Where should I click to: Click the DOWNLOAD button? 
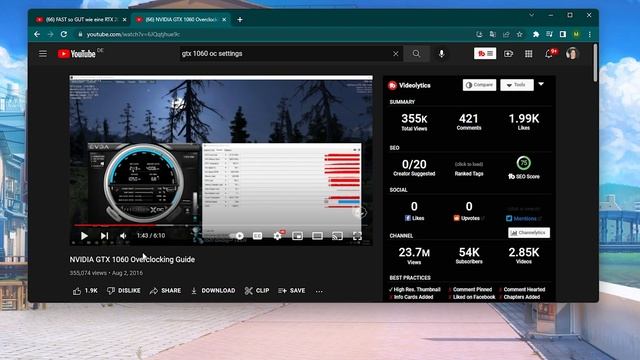pos(213,291)
